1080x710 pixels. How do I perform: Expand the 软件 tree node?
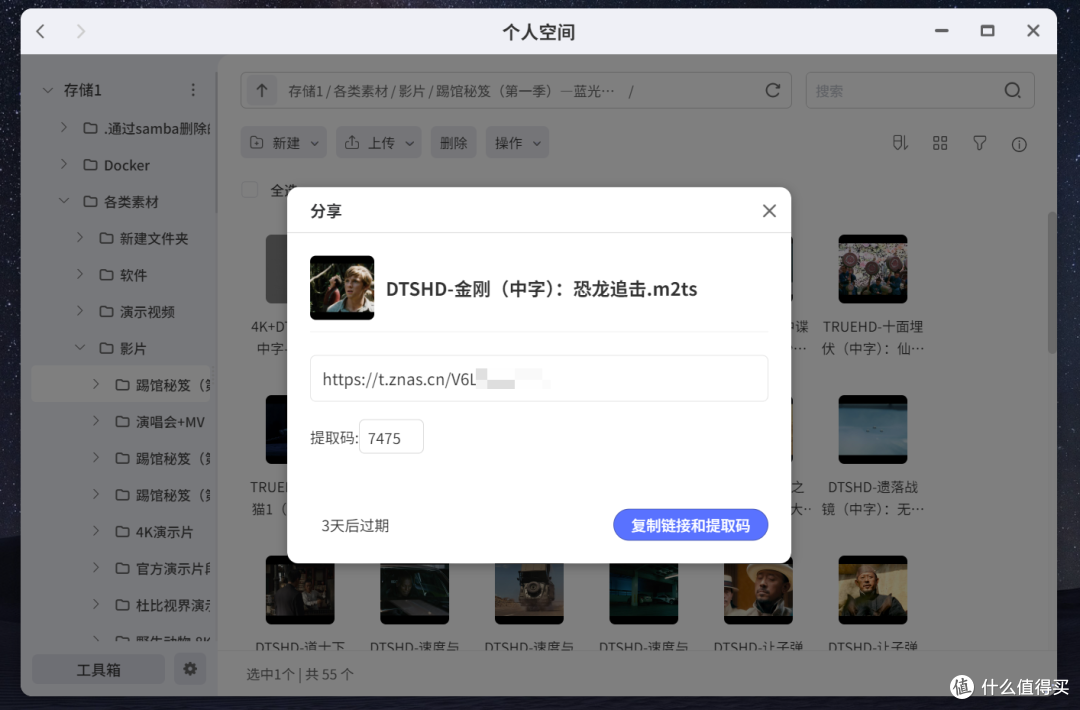point(80,274)
